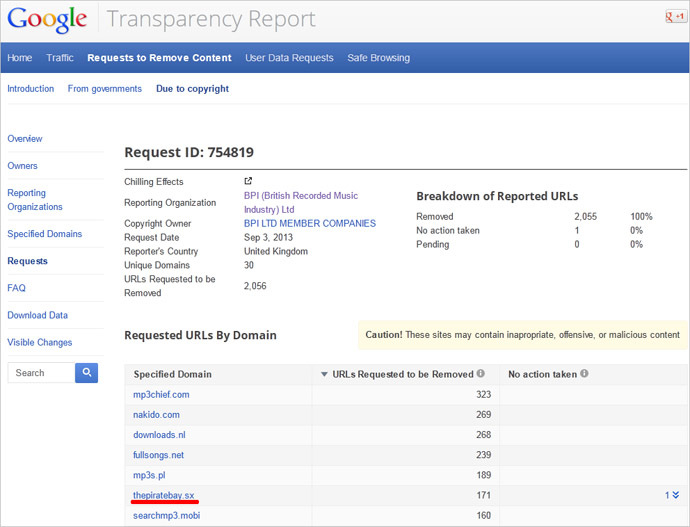Click the 171 count for thepiratebay.sx

pyautogui.click(x=483, y=495)
